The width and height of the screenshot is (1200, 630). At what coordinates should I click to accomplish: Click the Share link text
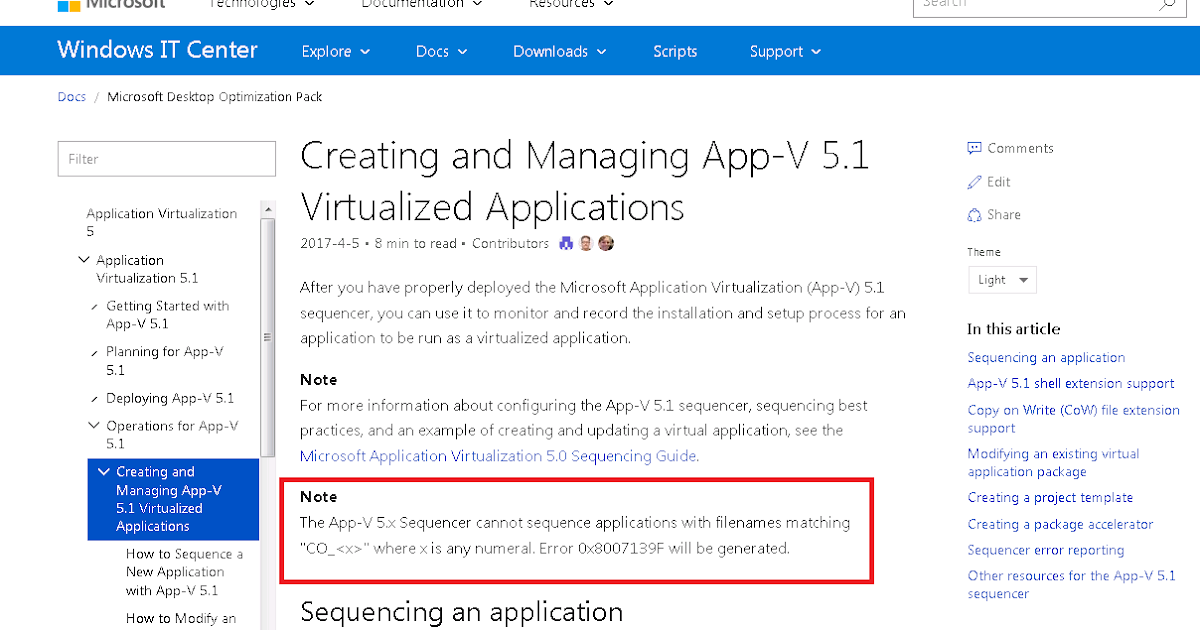tap(1004, 215)
